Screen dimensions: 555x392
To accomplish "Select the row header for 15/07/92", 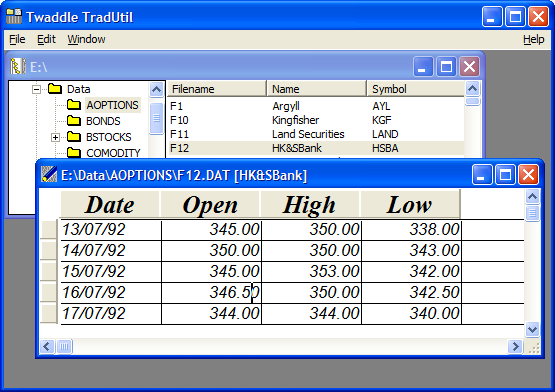I will click(49, 272).
